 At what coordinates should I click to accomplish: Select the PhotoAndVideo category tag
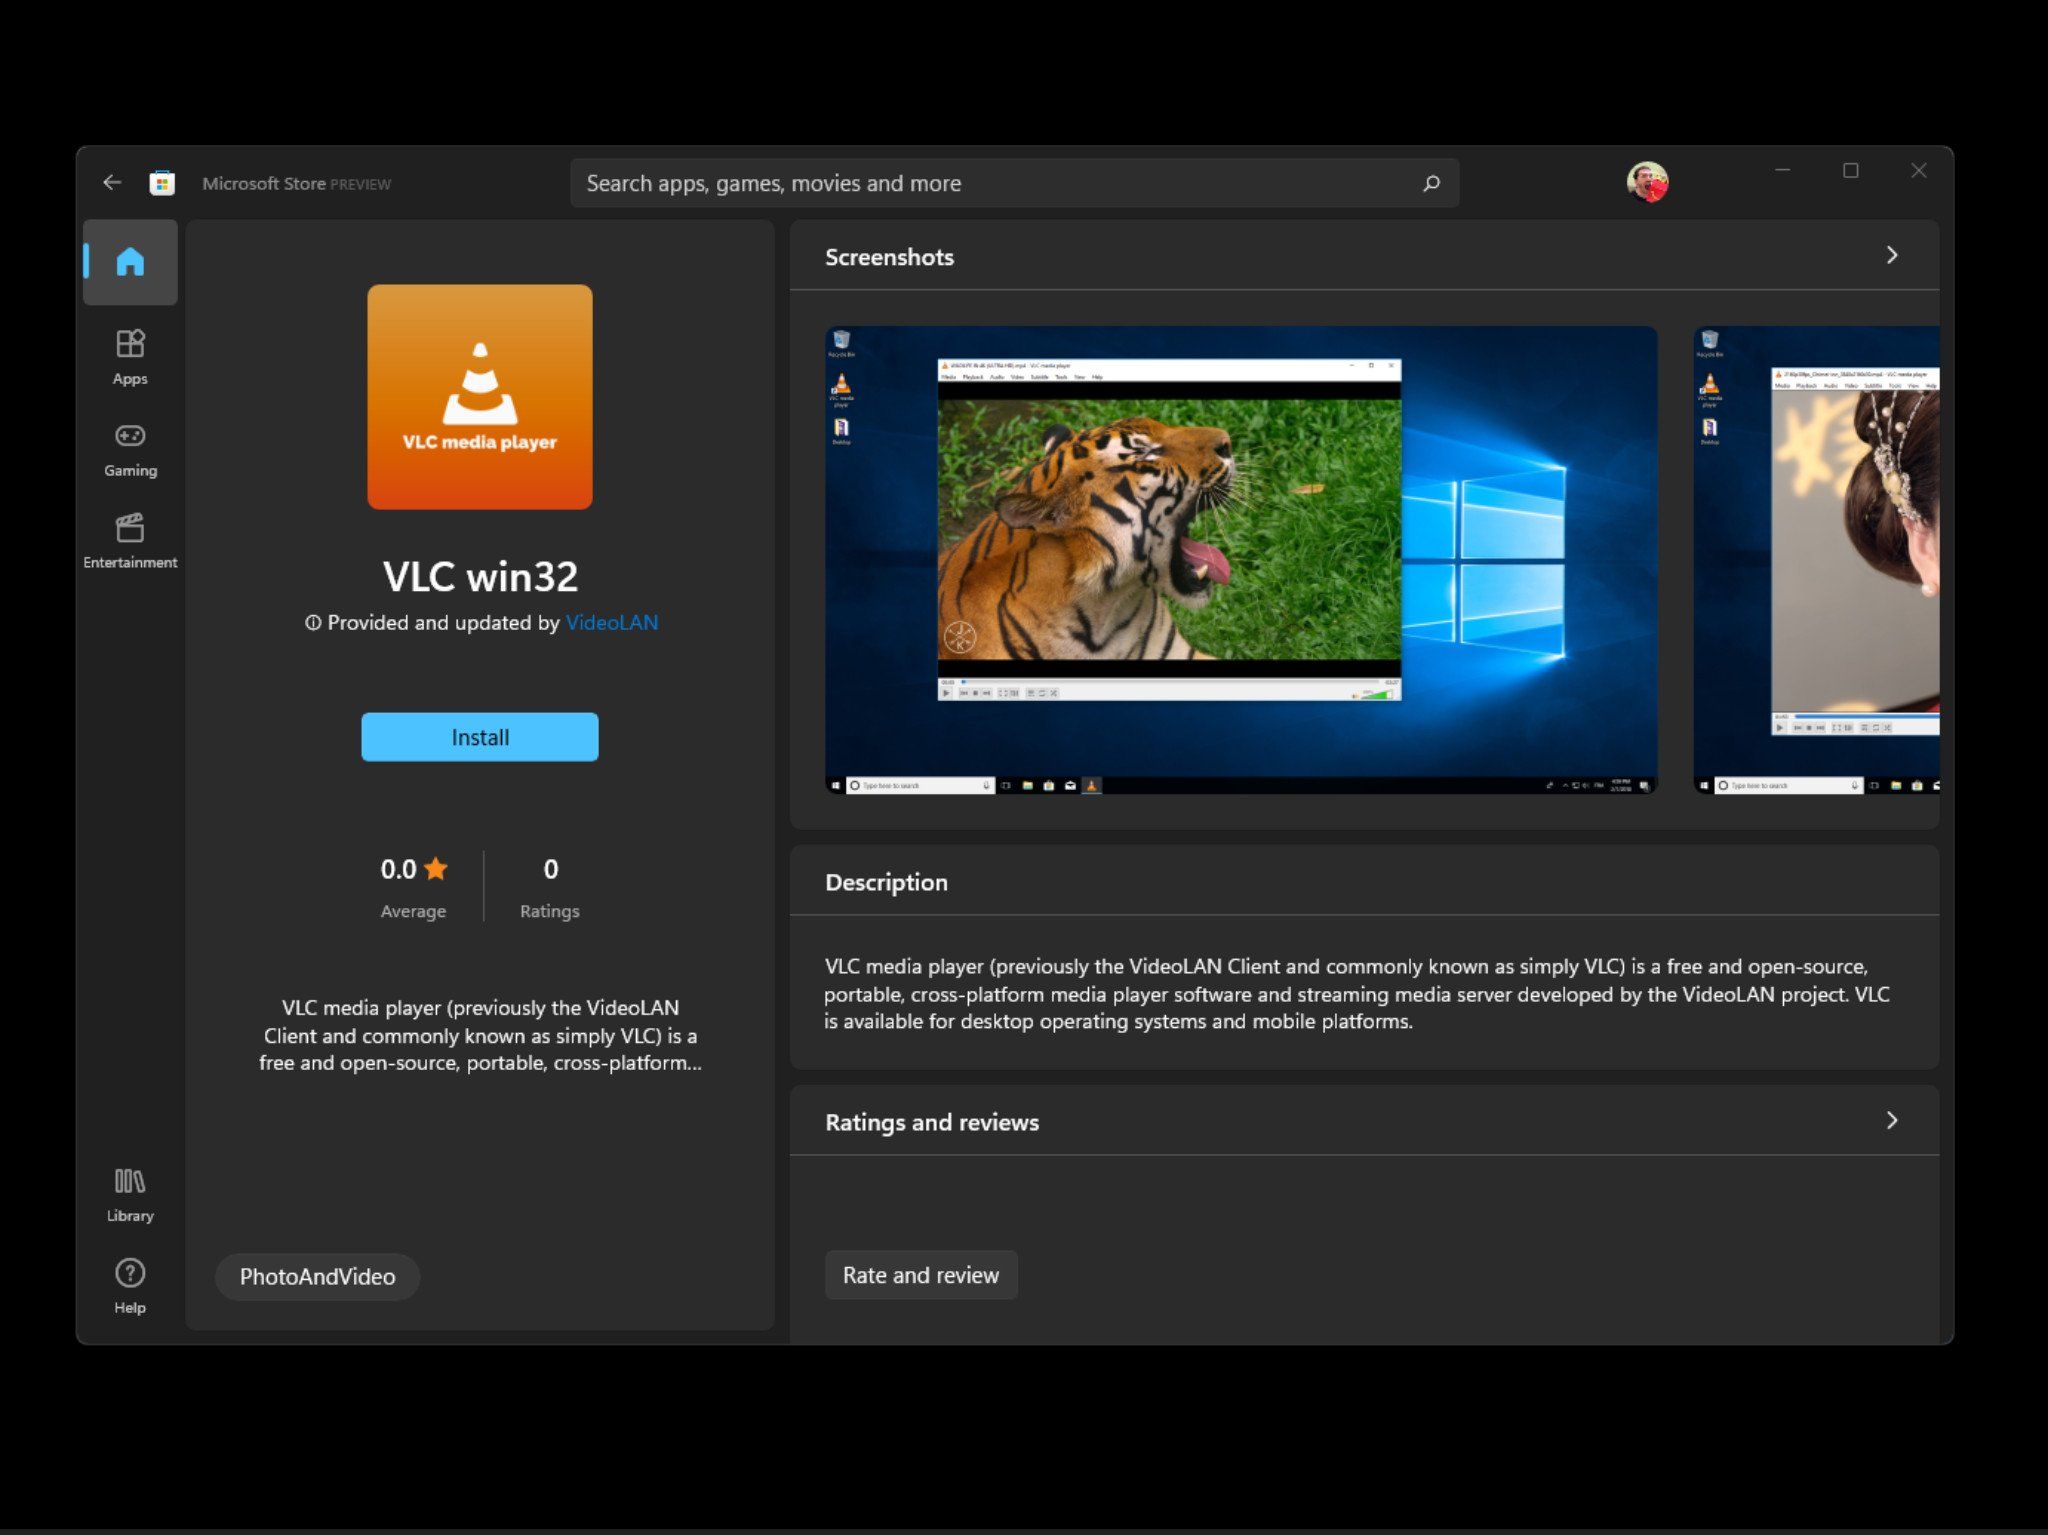pyautogui.click(x=317, y=1276)
